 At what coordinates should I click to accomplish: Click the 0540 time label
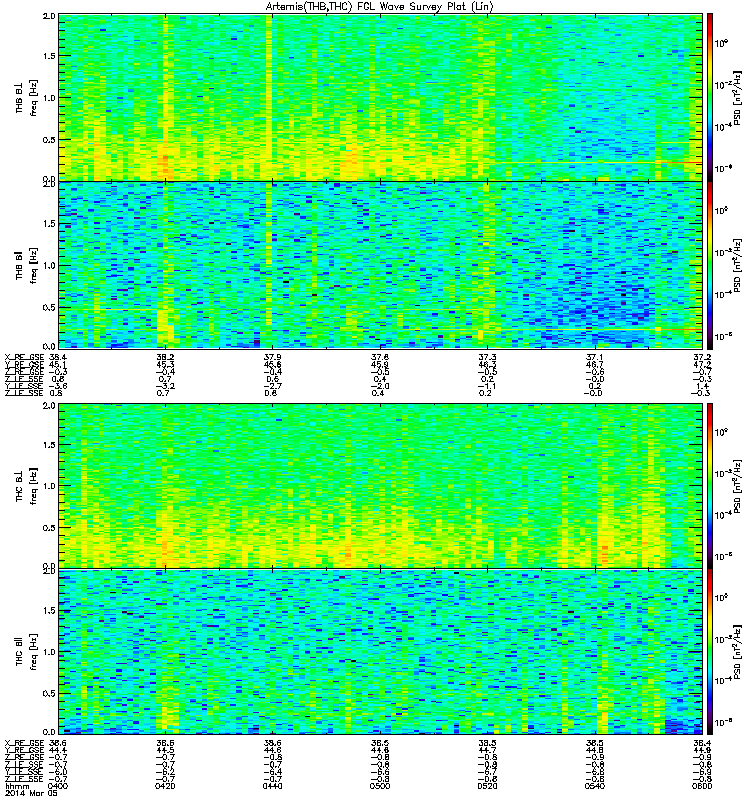click(595, 786)
